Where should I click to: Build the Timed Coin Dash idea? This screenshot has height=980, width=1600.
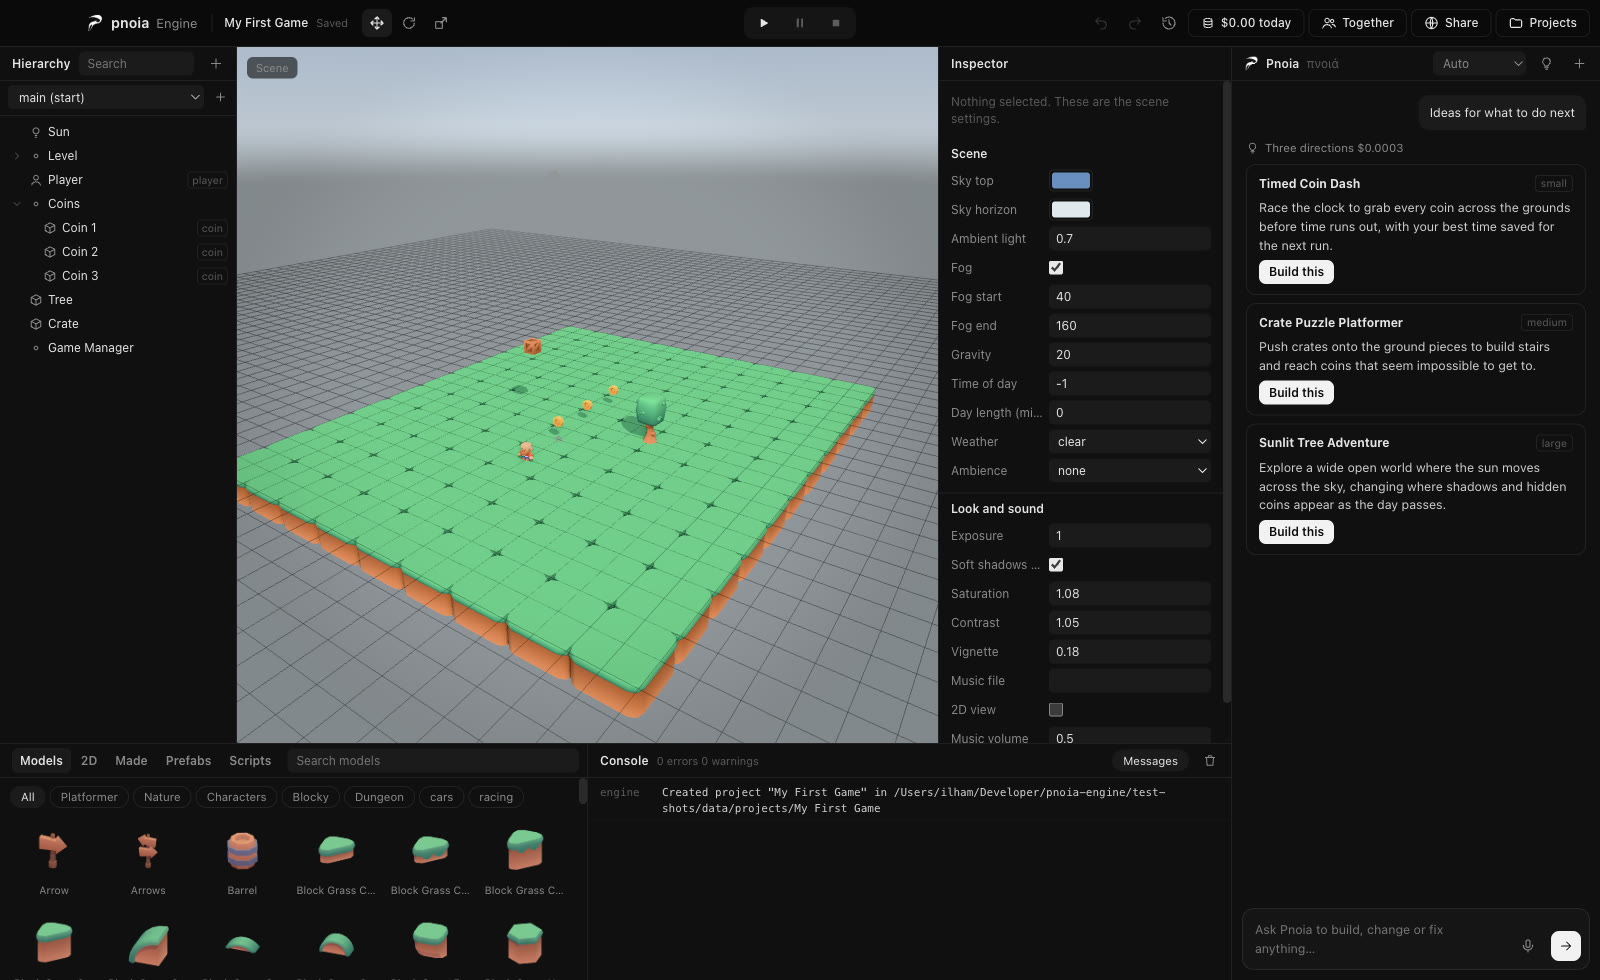coord(1296,272)
